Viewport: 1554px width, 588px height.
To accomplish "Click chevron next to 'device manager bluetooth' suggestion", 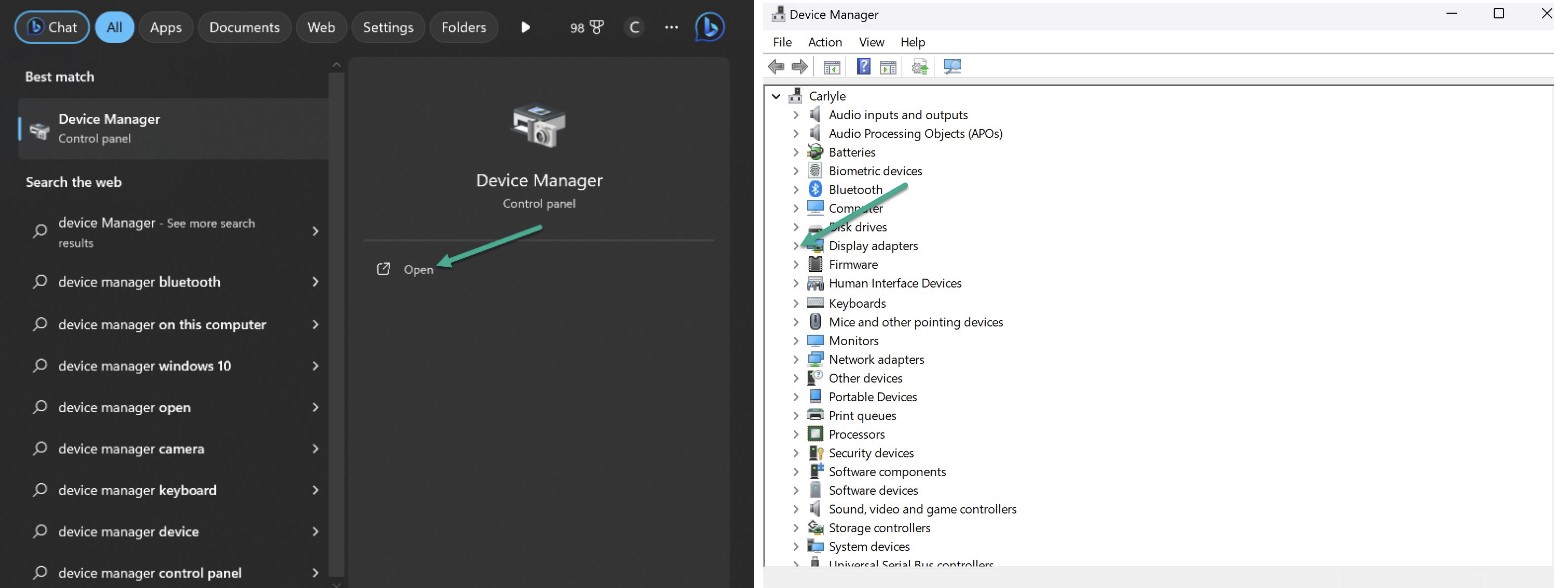I will [315, 282].
